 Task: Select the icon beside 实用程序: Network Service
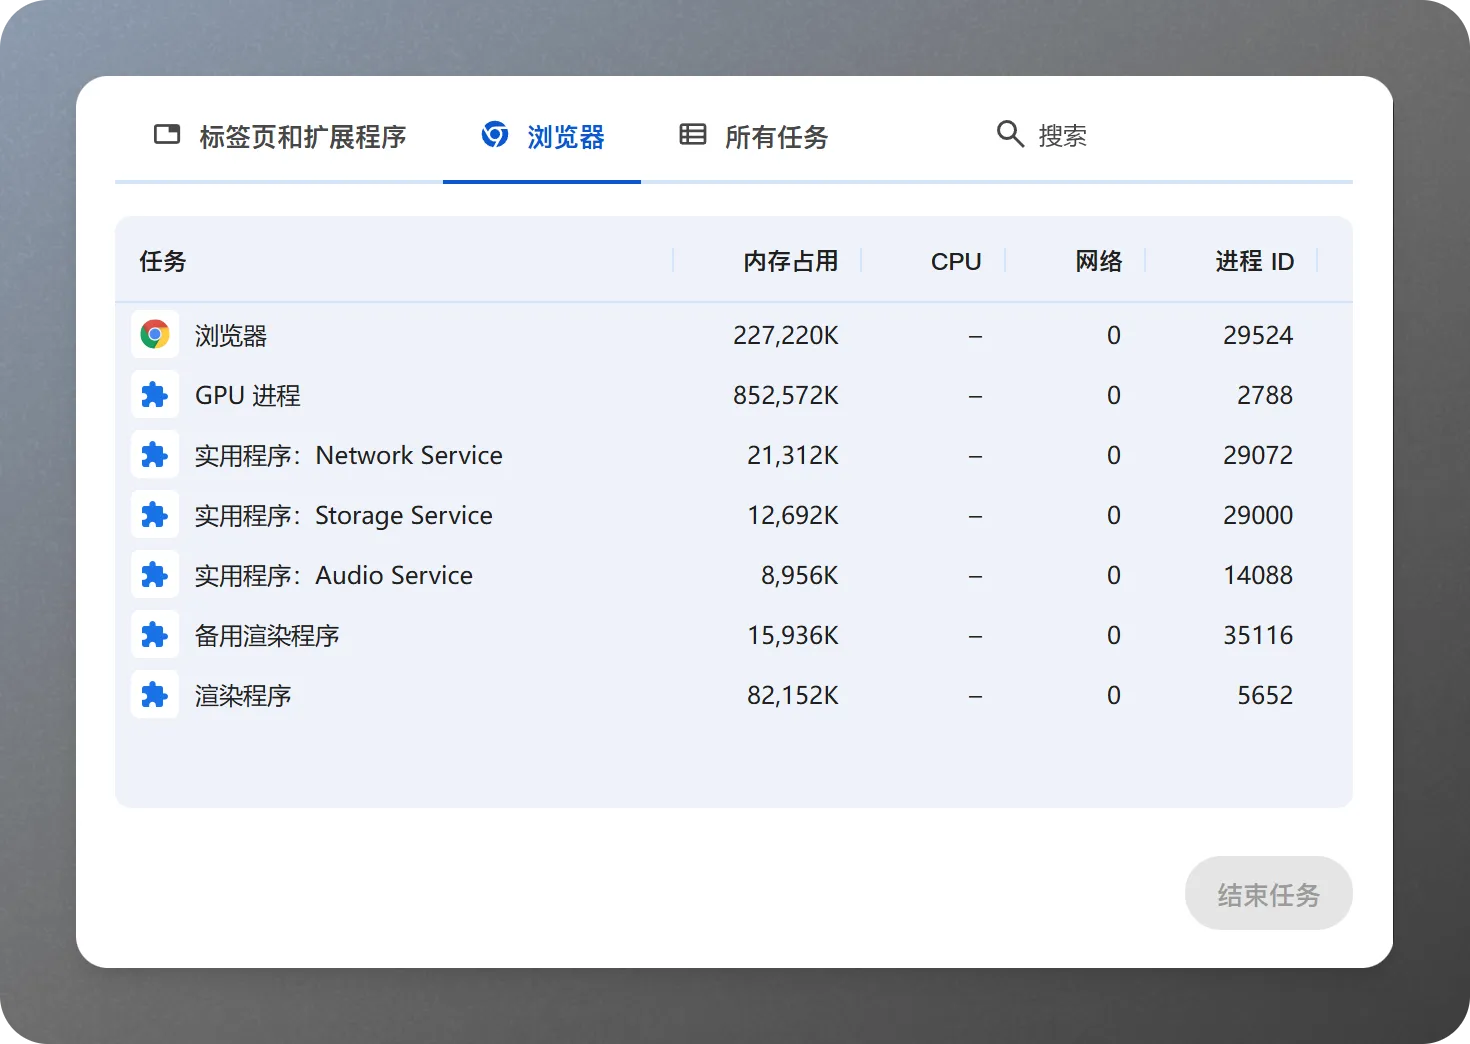click(155, 454)
